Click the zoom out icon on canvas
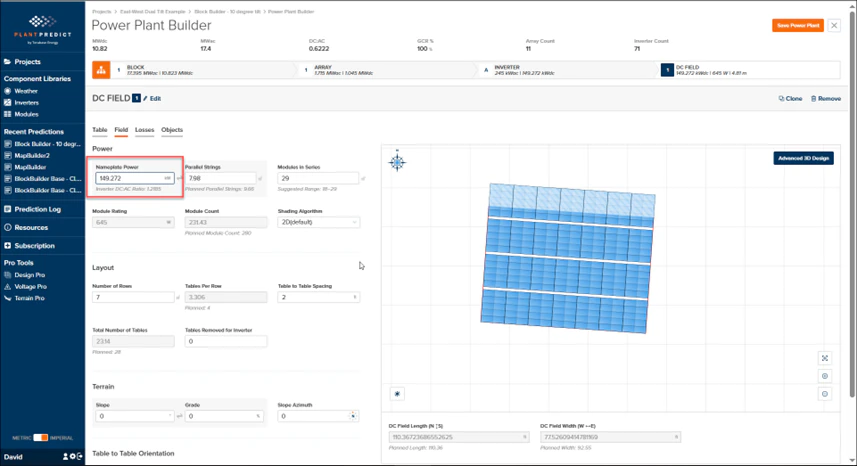This screenshot has height=466, width=857. click(x=825, y=394)
